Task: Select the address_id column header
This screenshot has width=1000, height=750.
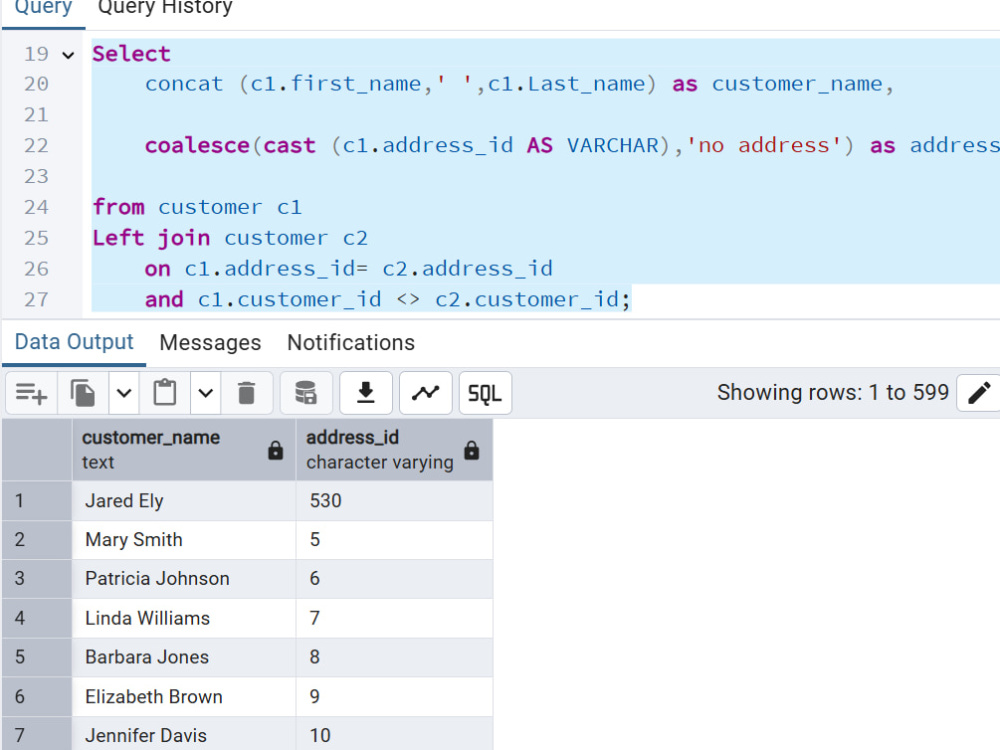Action: click(394, 450)
